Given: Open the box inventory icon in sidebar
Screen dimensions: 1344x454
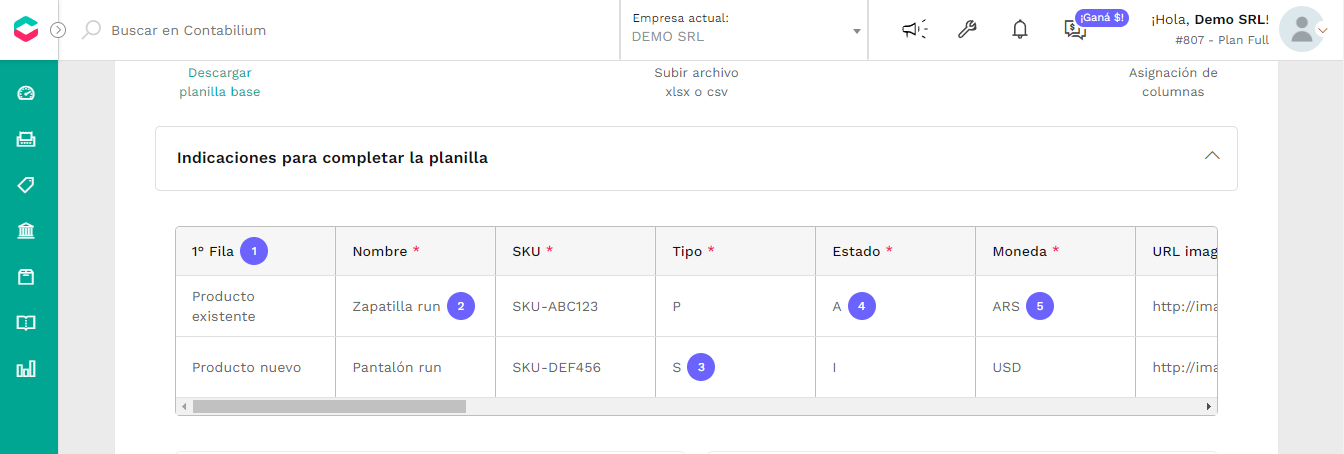Looking at the screenshot, I should coord(26,277).
